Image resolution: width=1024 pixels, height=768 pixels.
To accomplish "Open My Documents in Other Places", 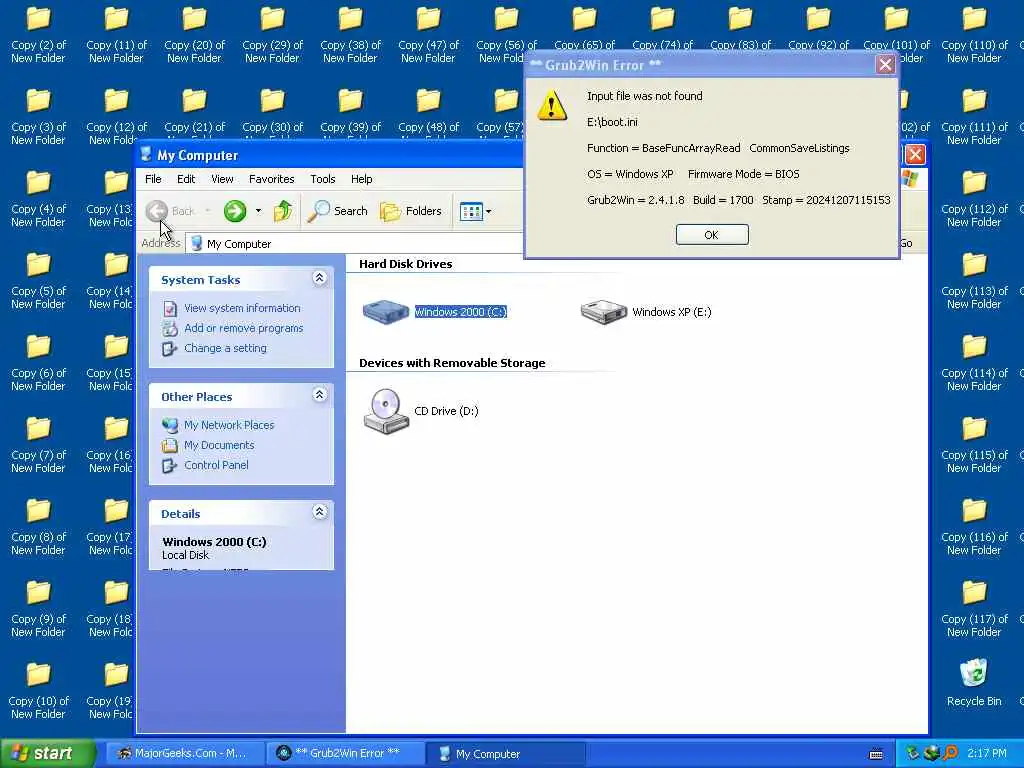I will (219, 445).
